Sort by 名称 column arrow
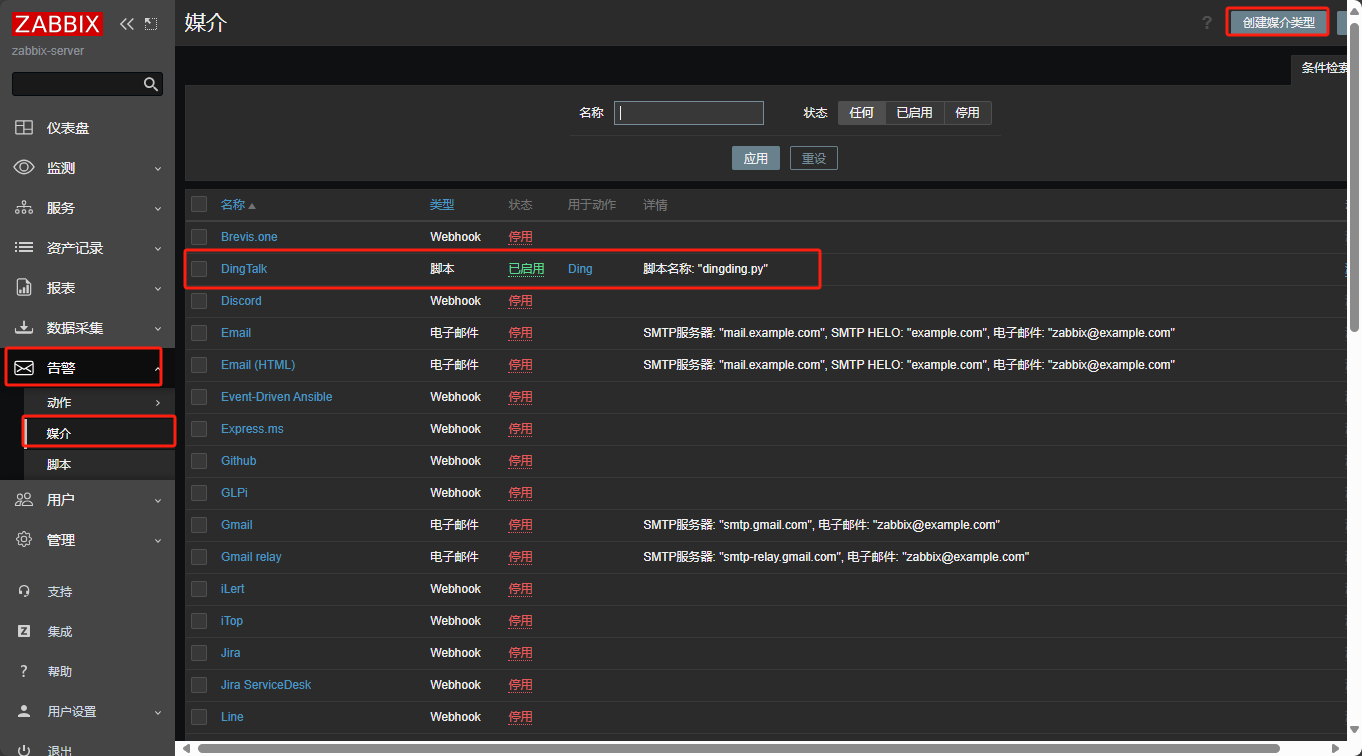This screenshot has width=1362, height=756. pos(252,205)
